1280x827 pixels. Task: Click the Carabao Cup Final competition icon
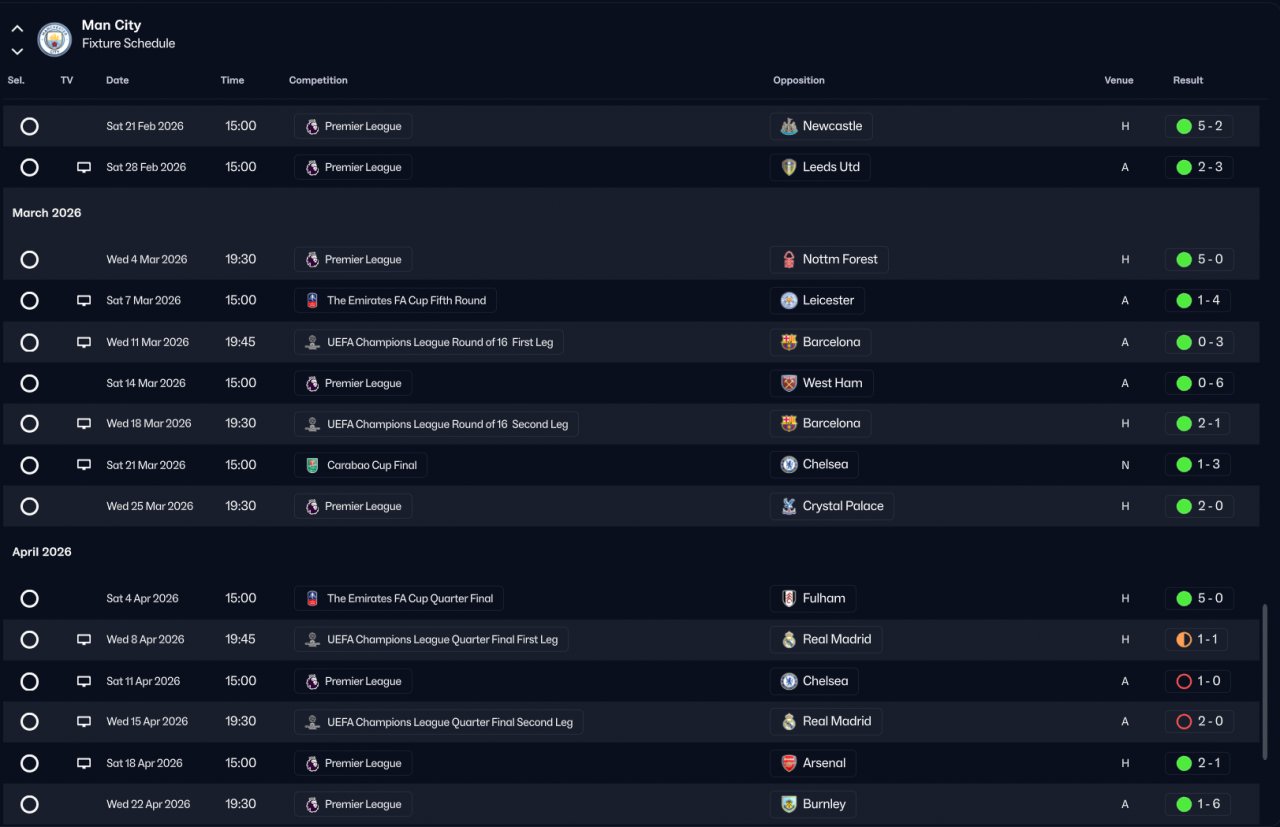tap(312, 465)
